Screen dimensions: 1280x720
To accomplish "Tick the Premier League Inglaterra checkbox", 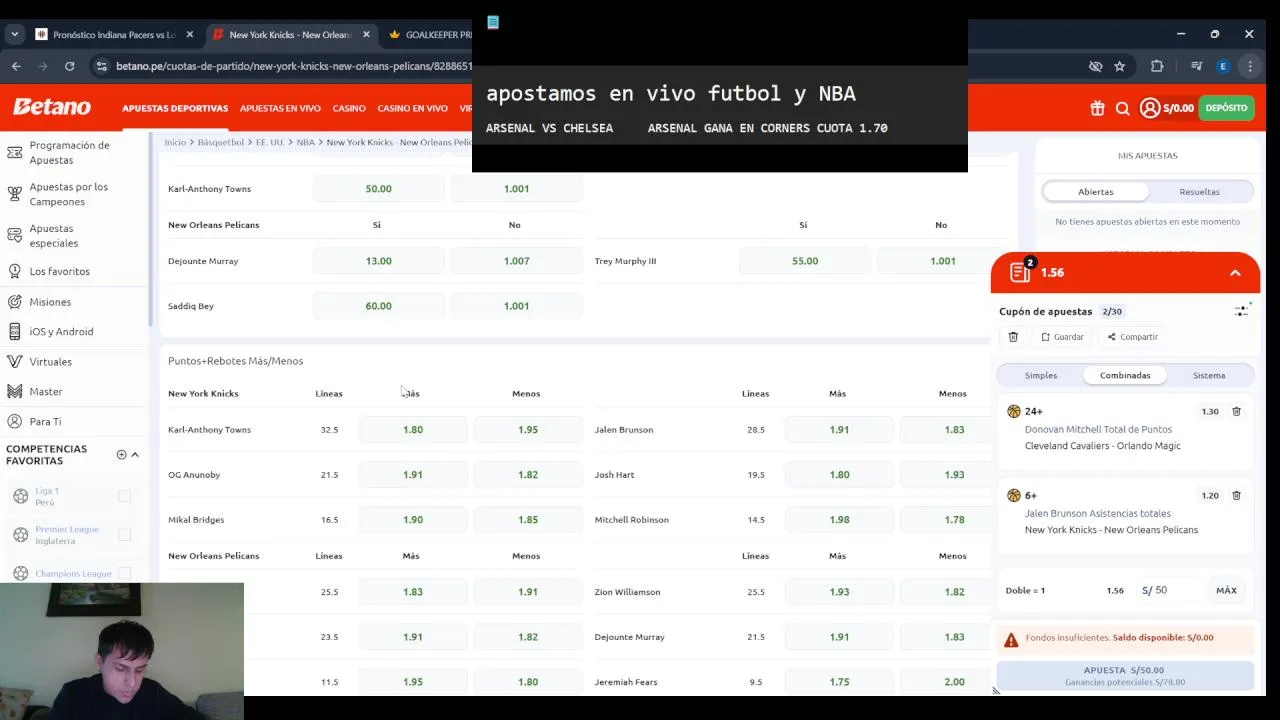I will click(x=124, y=535).
